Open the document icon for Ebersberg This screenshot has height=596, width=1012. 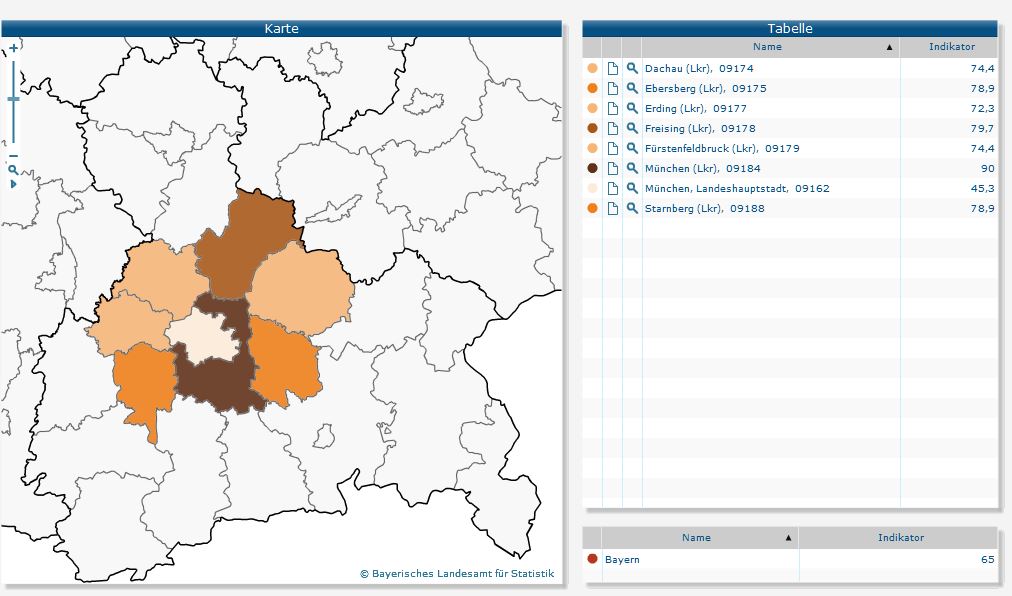(x=612, y=88)
